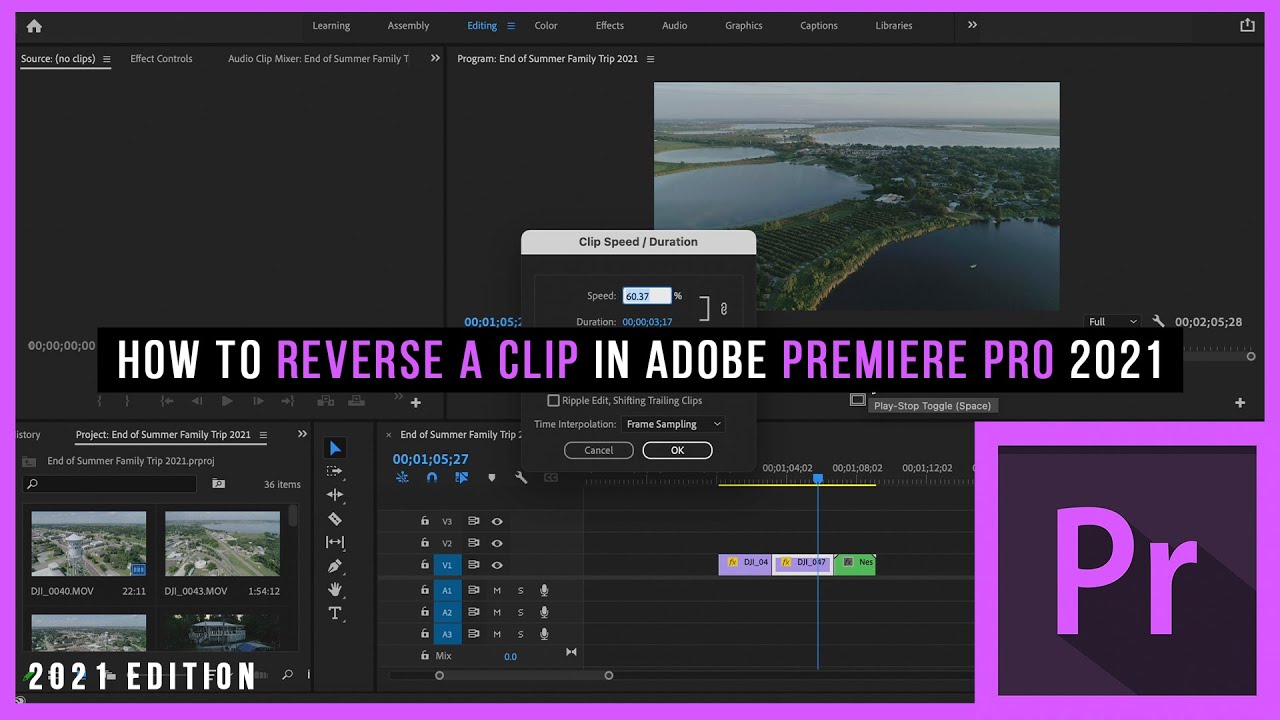Toggle track lock on V3

pyautogui.click(x=424, y=521)
